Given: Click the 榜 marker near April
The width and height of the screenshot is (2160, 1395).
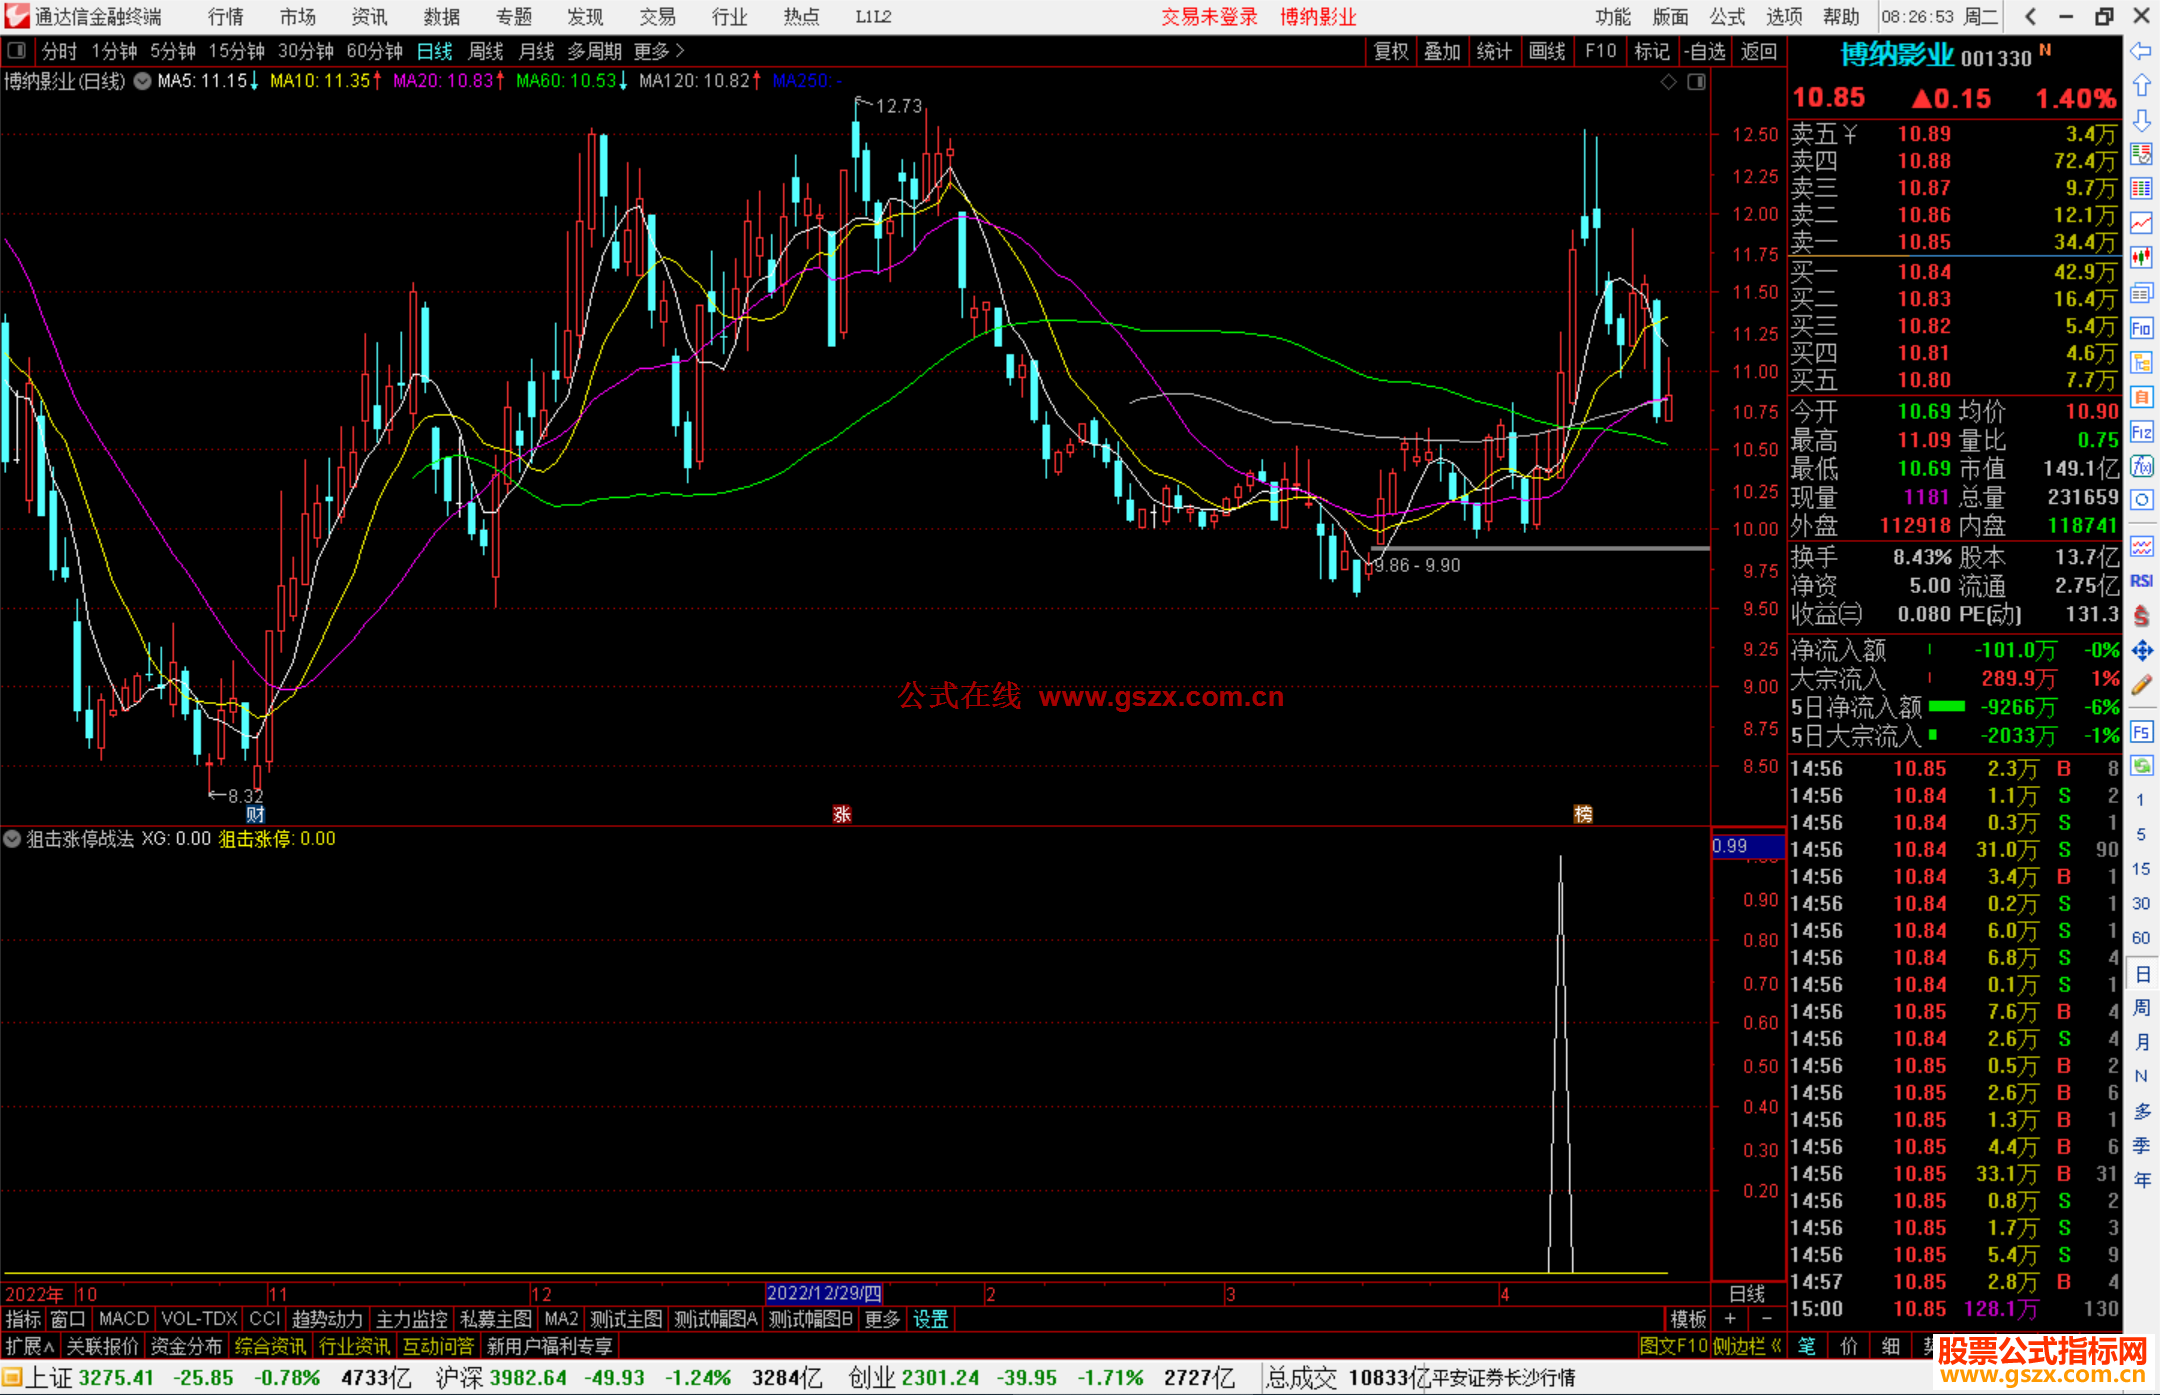Looking at the screenshot, I should (x=1583, y=814).
